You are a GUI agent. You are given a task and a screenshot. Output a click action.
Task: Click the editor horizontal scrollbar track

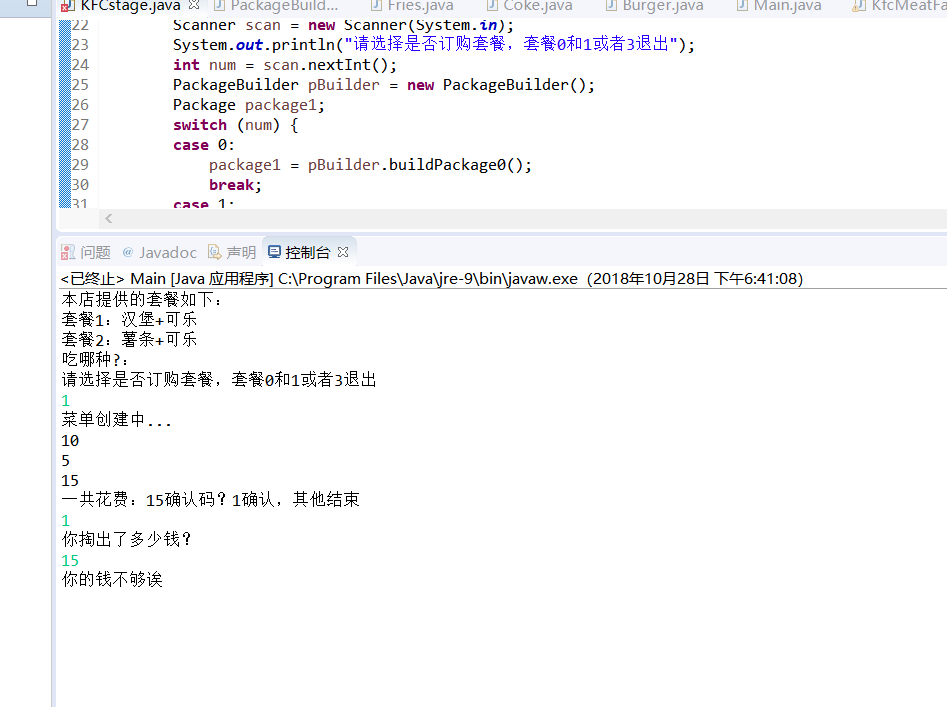520,218
